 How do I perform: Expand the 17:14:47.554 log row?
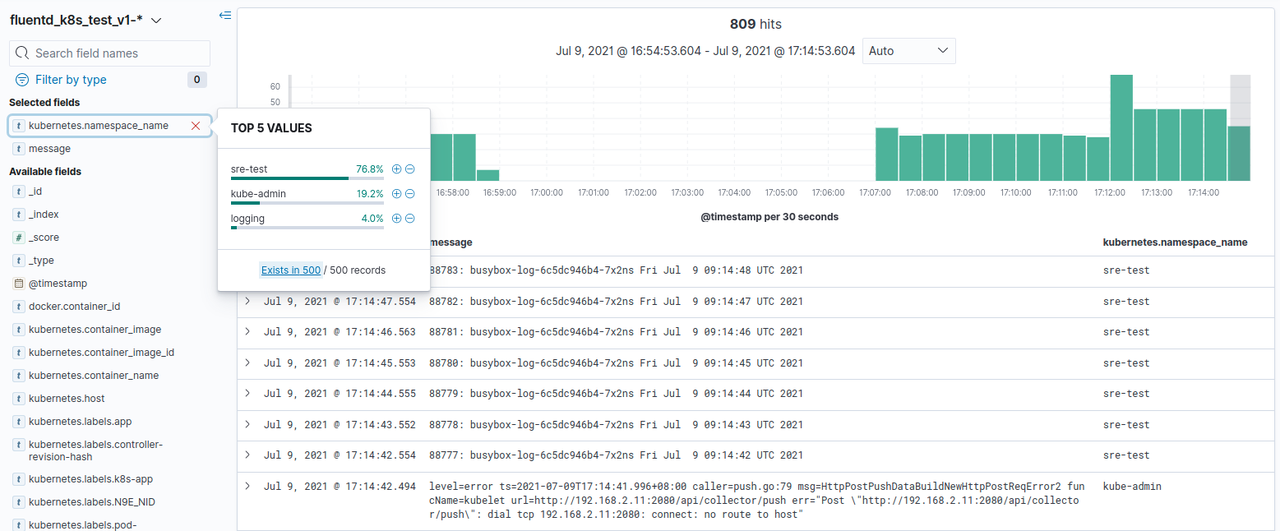point(247,301)
